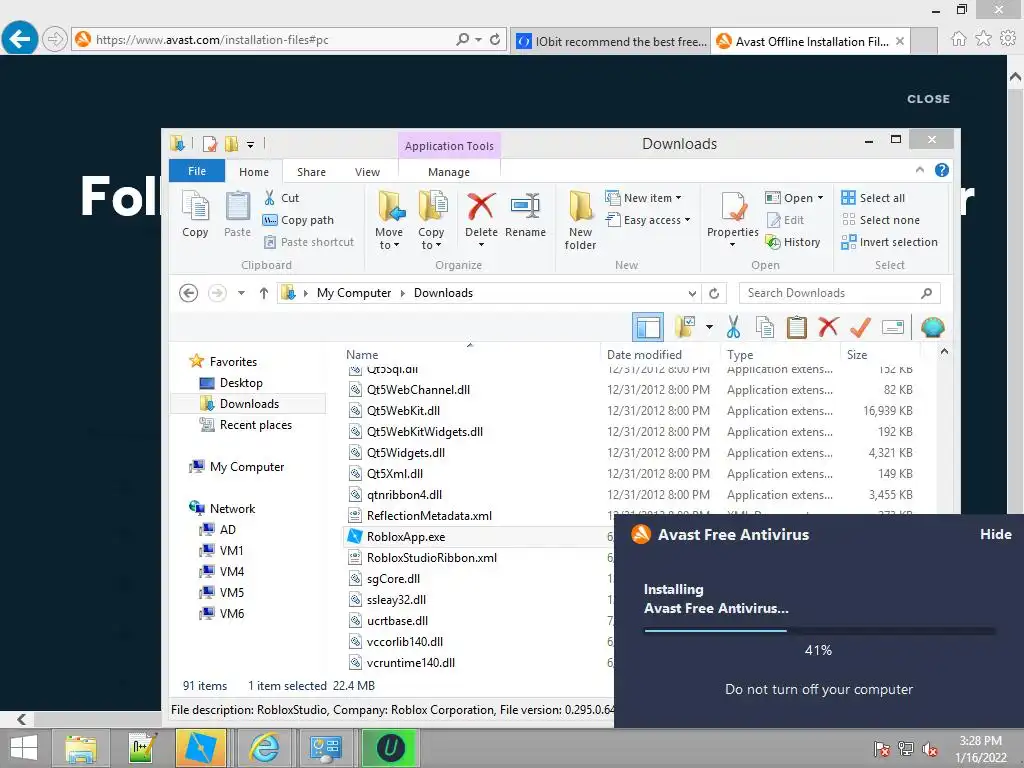Image resolution: width=1024 pixels, height=768 pixels.
Task: Select Desktop in Favorites tree
Action: click(240, 383)
